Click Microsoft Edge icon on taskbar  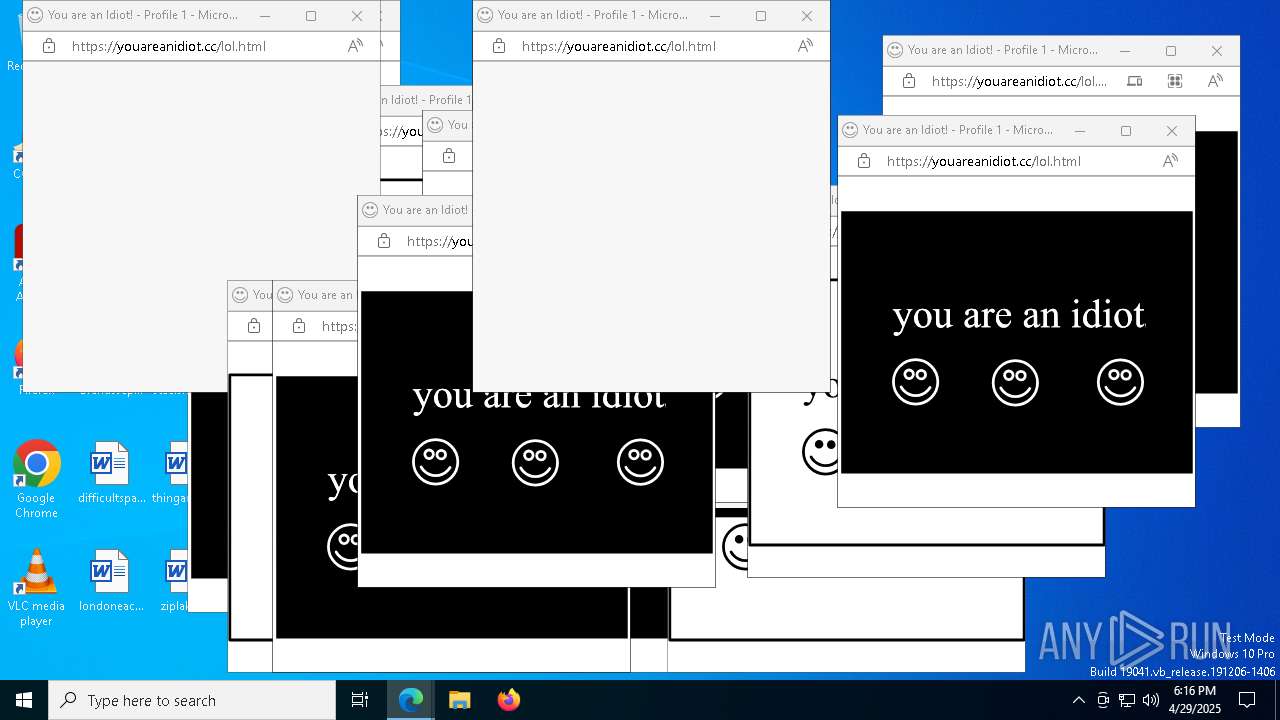411,700
